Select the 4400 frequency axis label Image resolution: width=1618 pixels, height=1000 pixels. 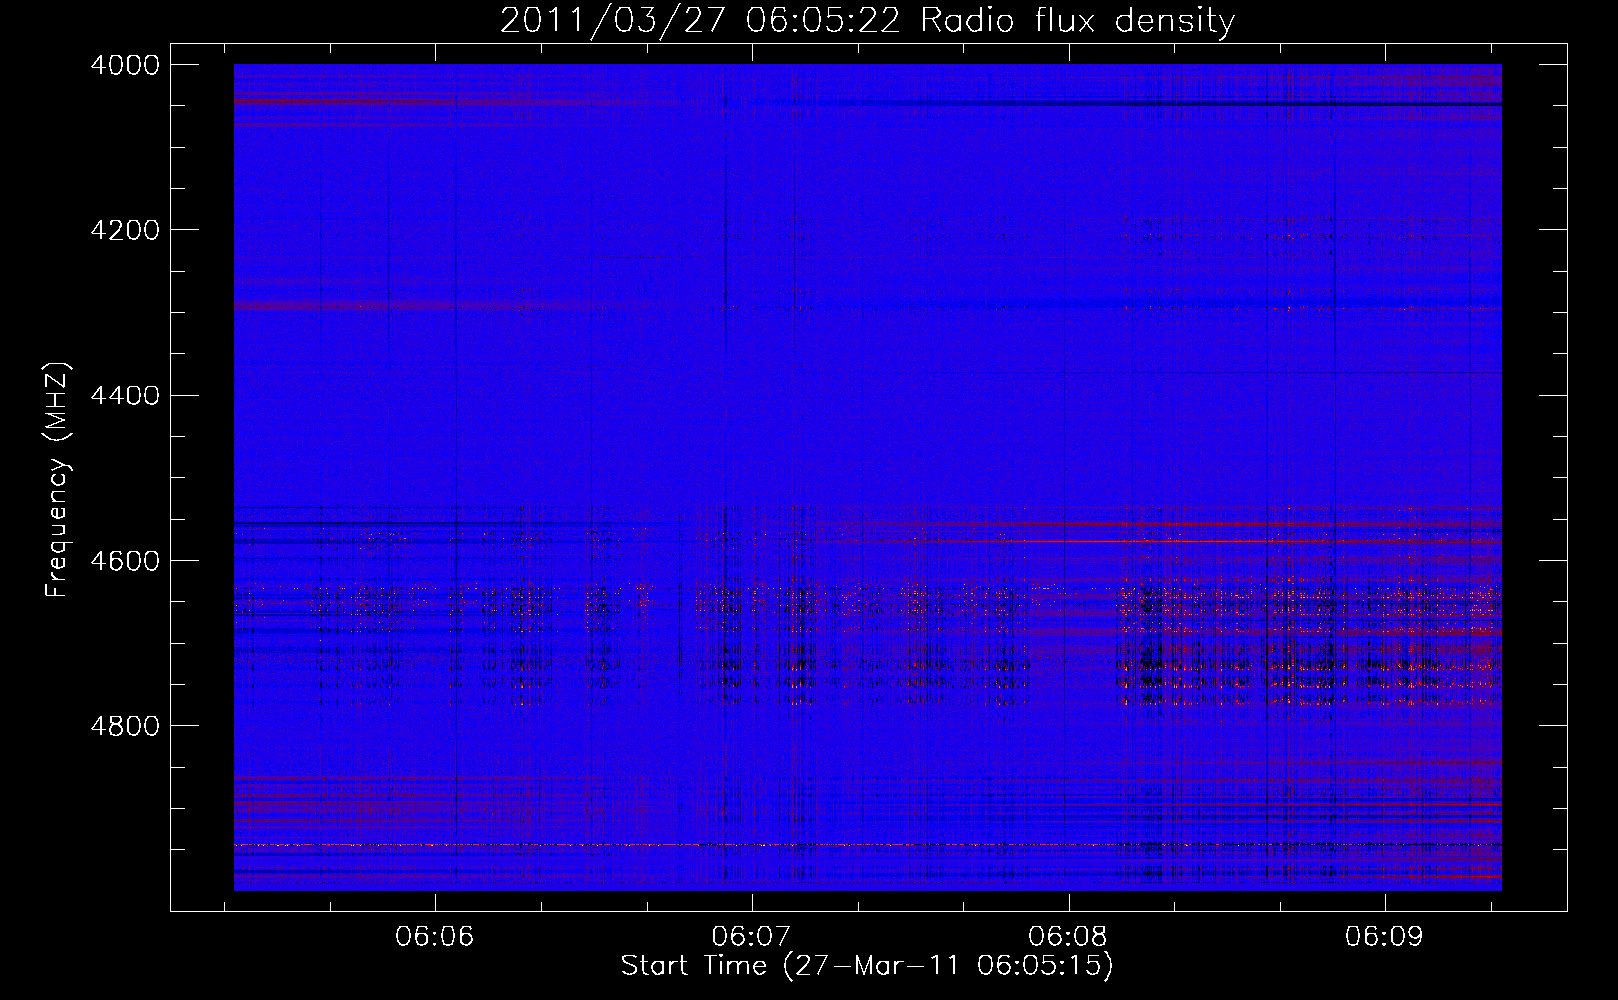click(x=125, y=395)
